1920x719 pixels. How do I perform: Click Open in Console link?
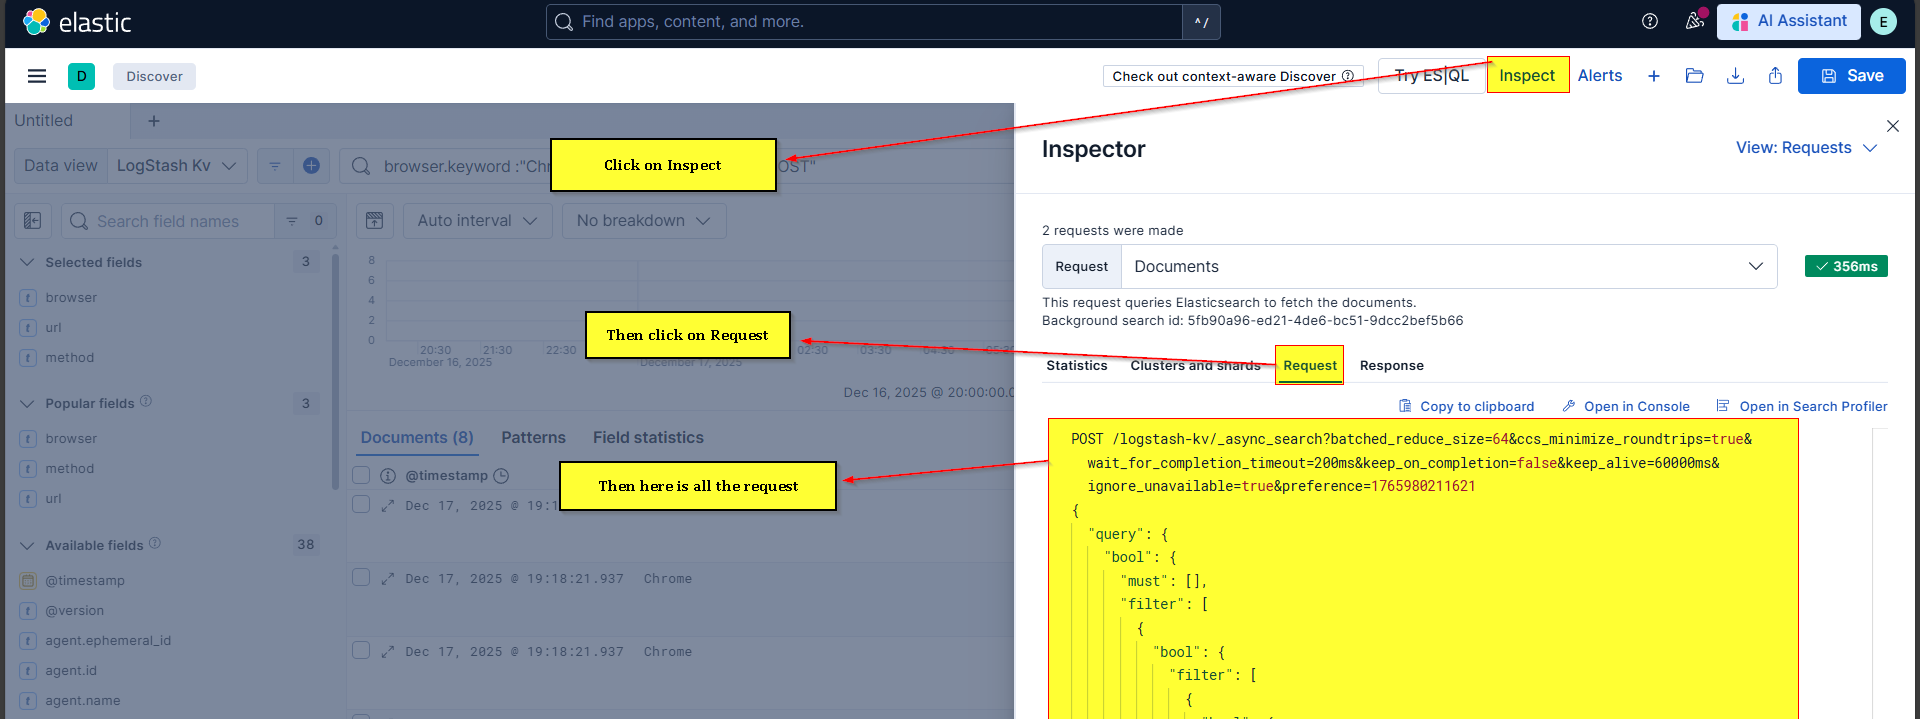1626,407
